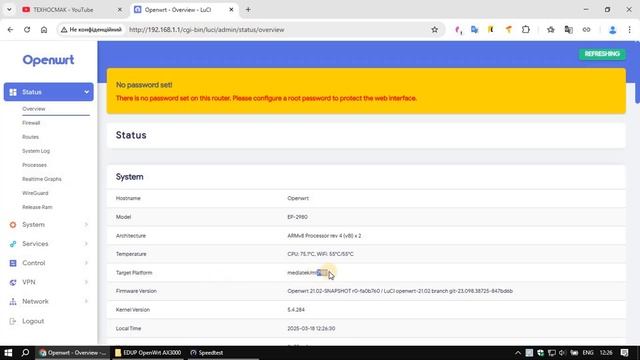Click the Control icon in sidebar
Image resolution: width=640 pixels, height=360 pixels.
click(x=13, y=263)
